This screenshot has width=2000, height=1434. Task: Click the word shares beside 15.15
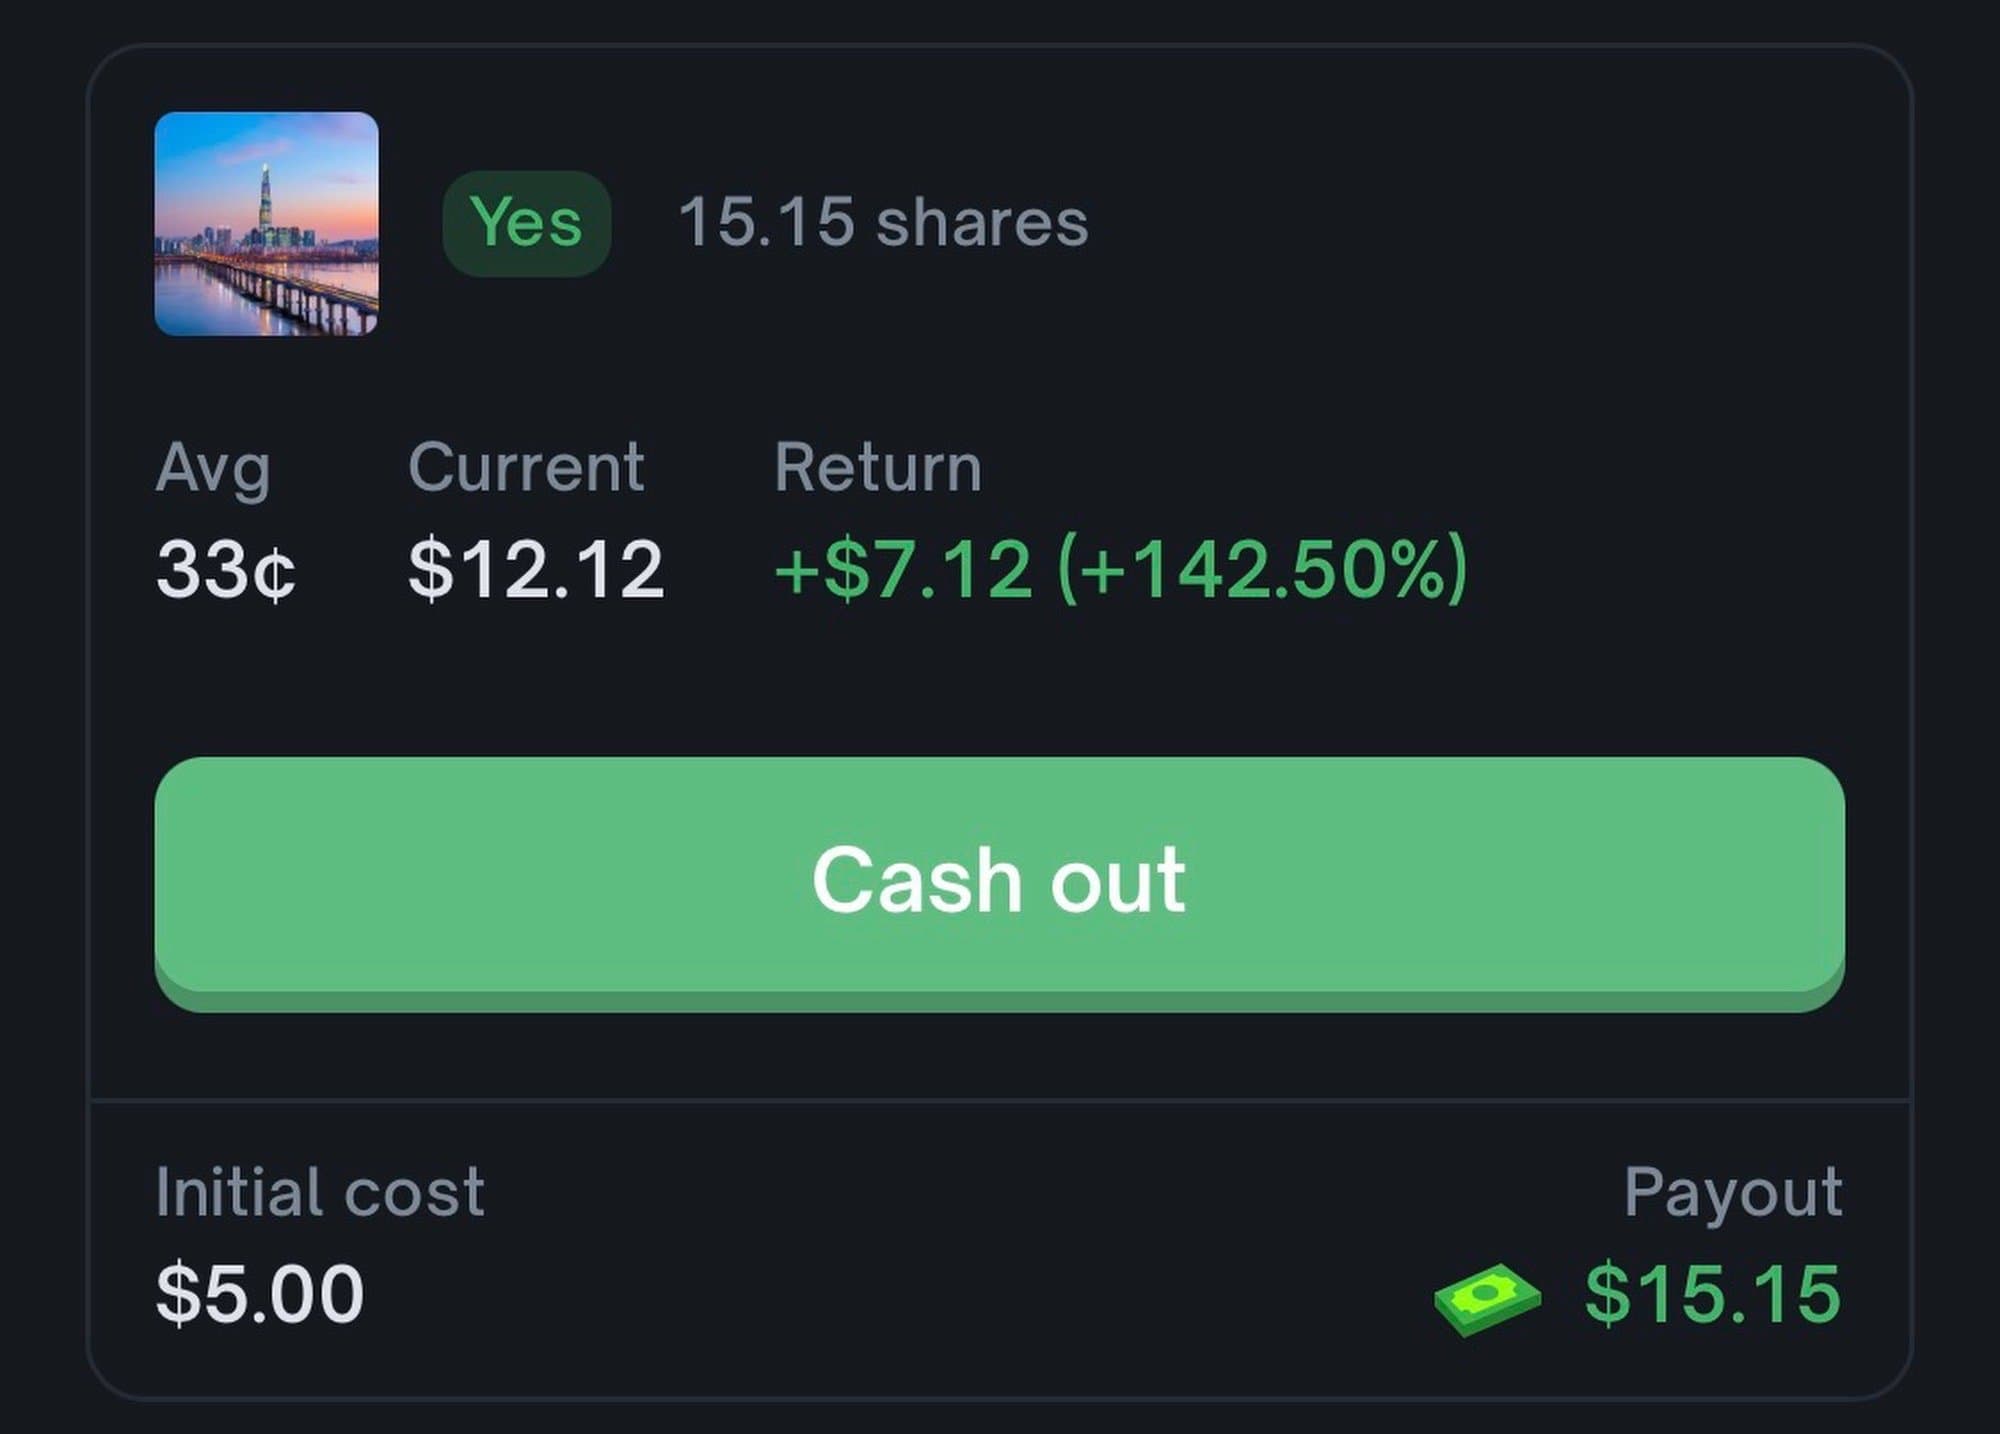tap(982, 222)
